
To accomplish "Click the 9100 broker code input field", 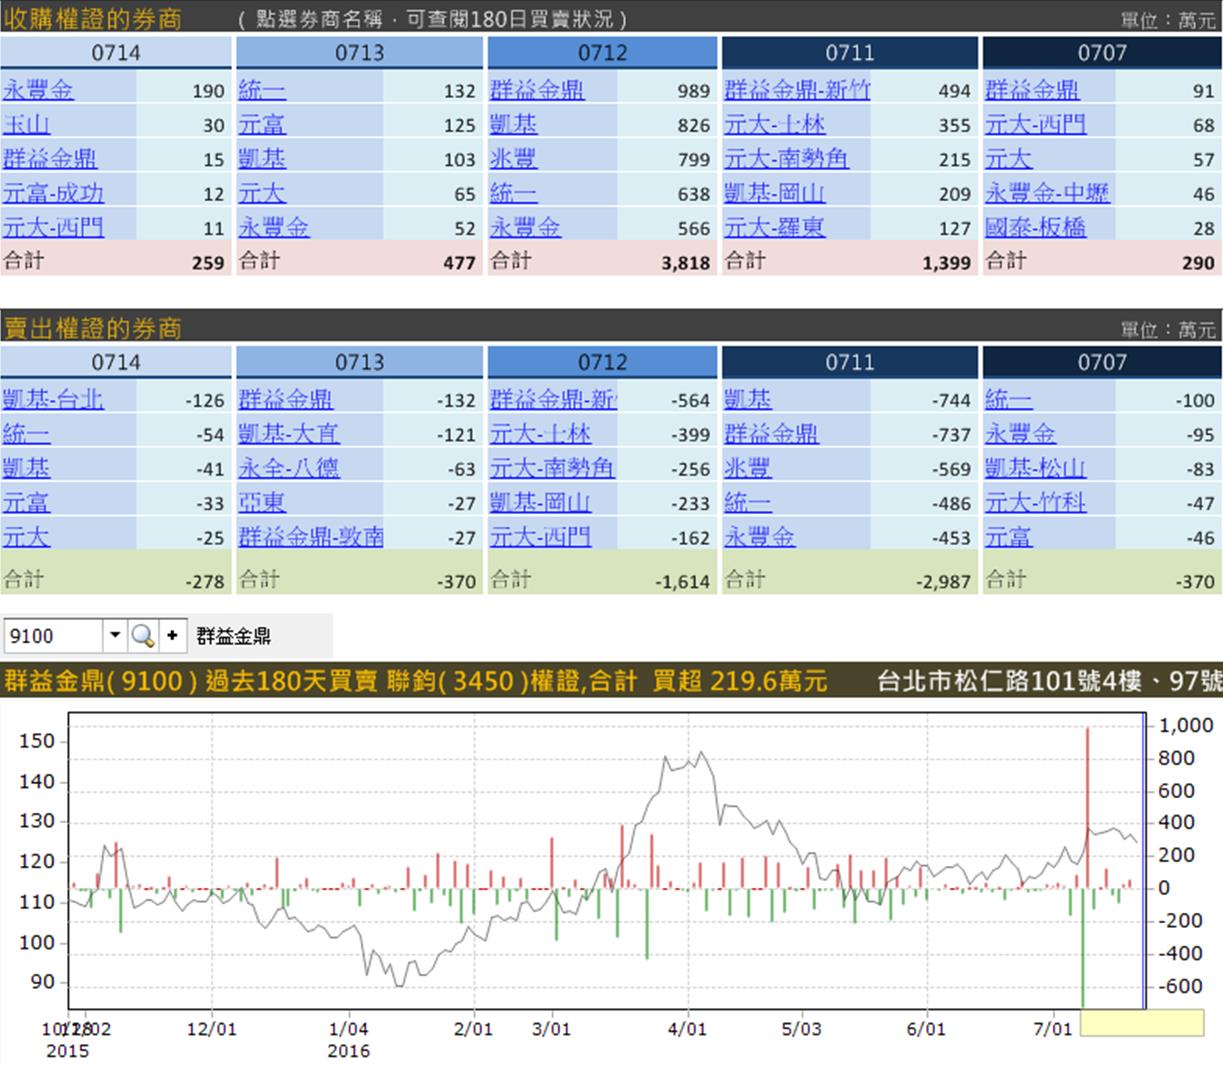I will [x=54, y=635].
